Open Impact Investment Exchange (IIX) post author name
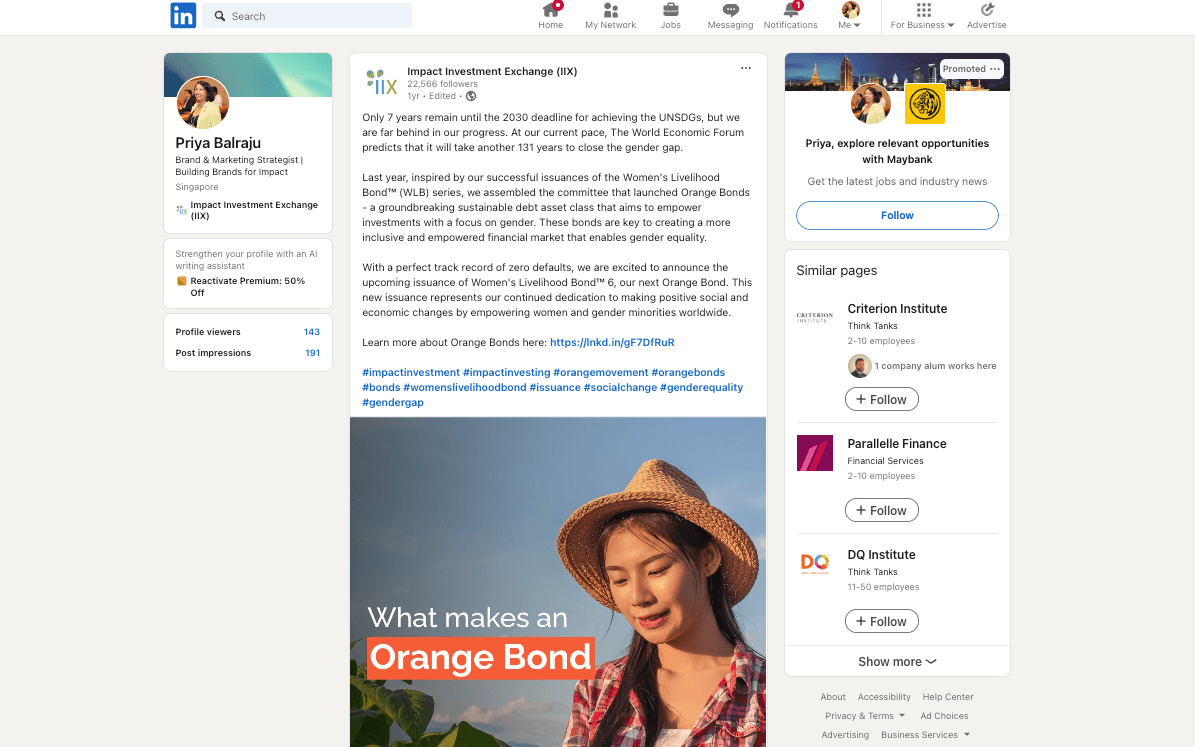Viewport: 1195px width, 747px height. (492, 72)
